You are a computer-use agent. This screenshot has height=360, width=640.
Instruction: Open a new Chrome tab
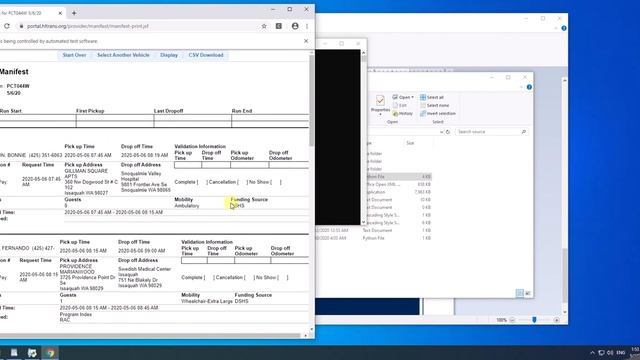(x=74, y=13)
